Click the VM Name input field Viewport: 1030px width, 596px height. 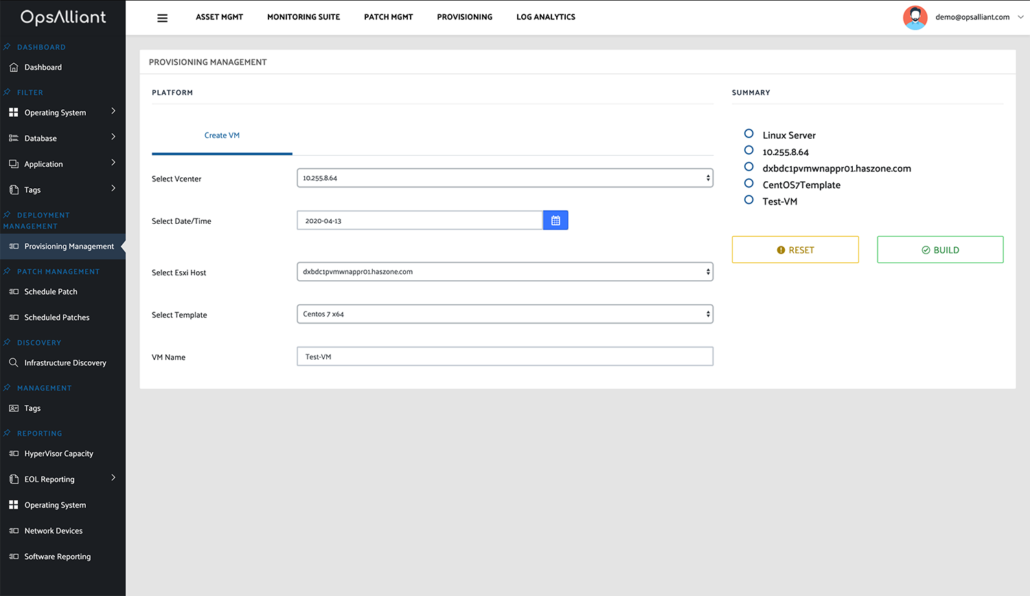(x=505, y=356)
